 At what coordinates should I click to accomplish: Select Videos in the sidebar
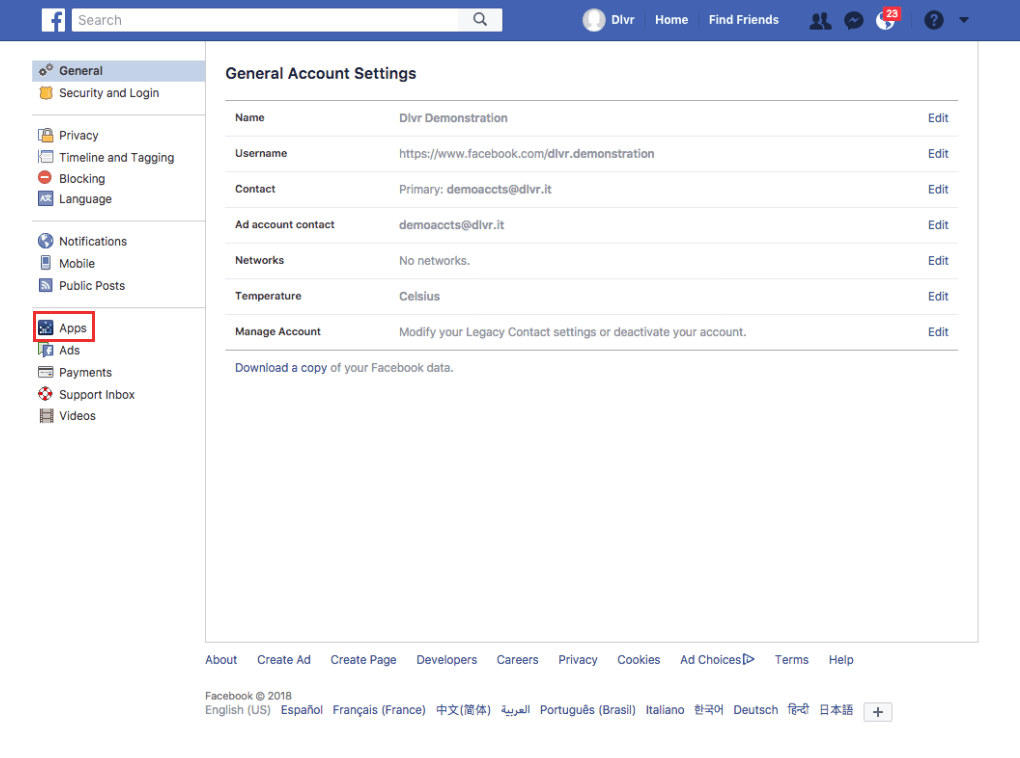(77, 416)
